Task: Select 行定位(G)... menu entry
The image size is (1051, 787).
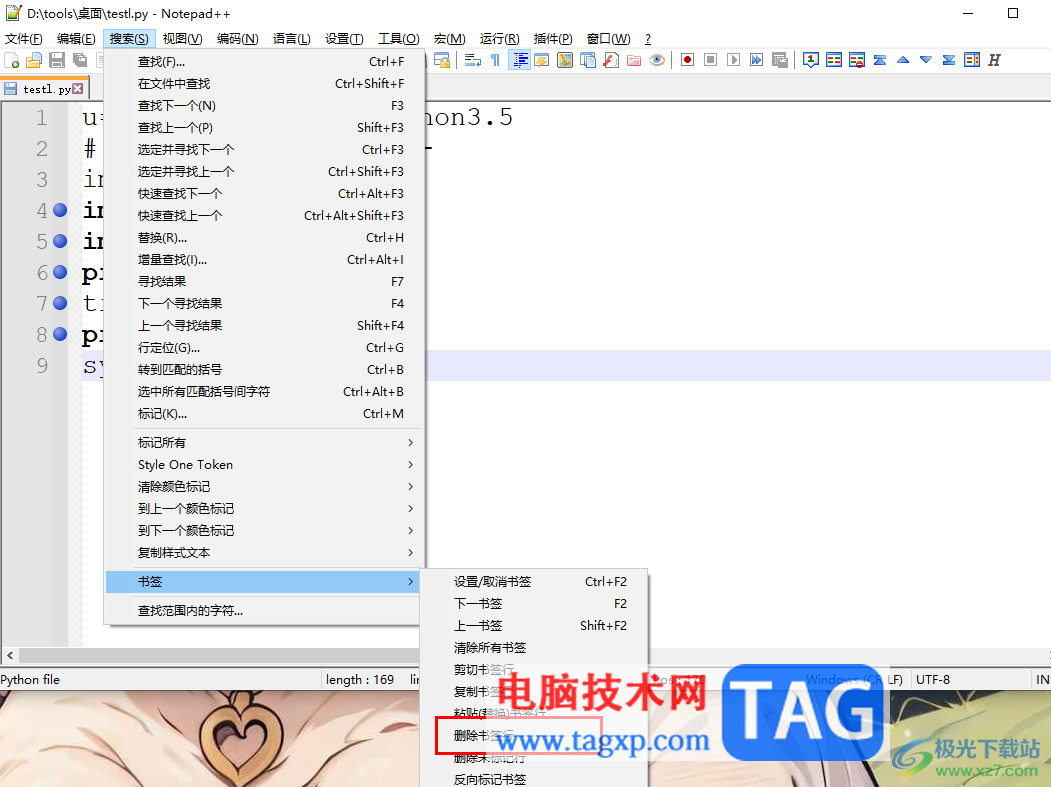Action: point(263,348)
